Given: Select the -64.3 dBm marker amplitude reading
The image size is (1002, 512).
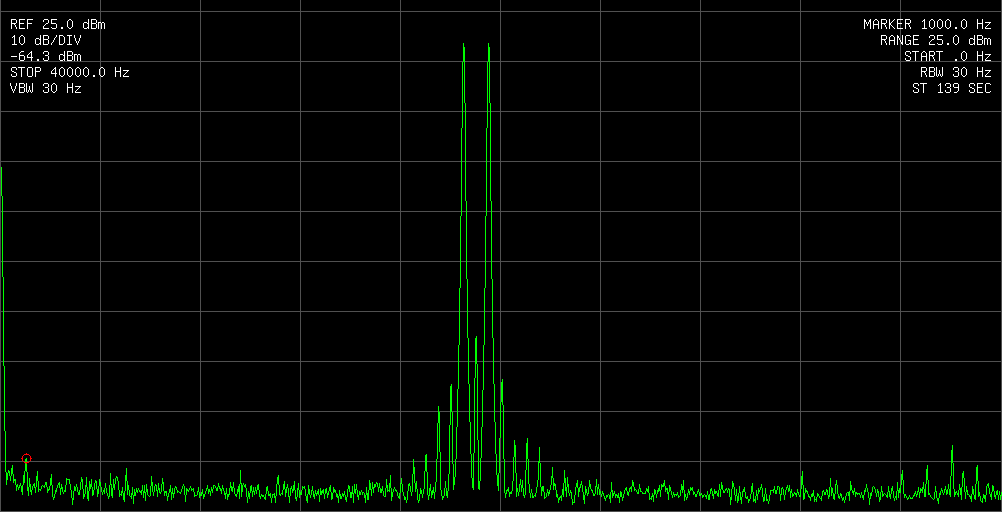Looking at the screenshot, I should click(46, 57).
